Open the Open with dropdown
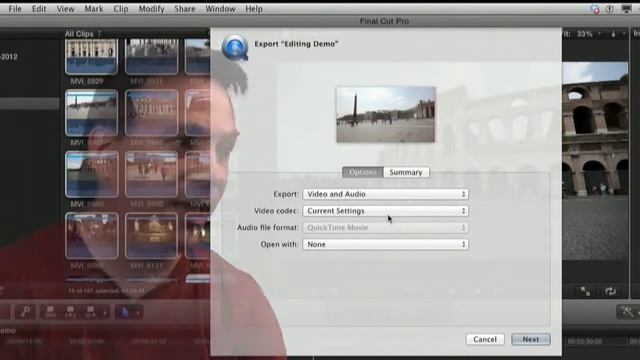Screen dimensions: 640x360 click(x=385, y=244)
